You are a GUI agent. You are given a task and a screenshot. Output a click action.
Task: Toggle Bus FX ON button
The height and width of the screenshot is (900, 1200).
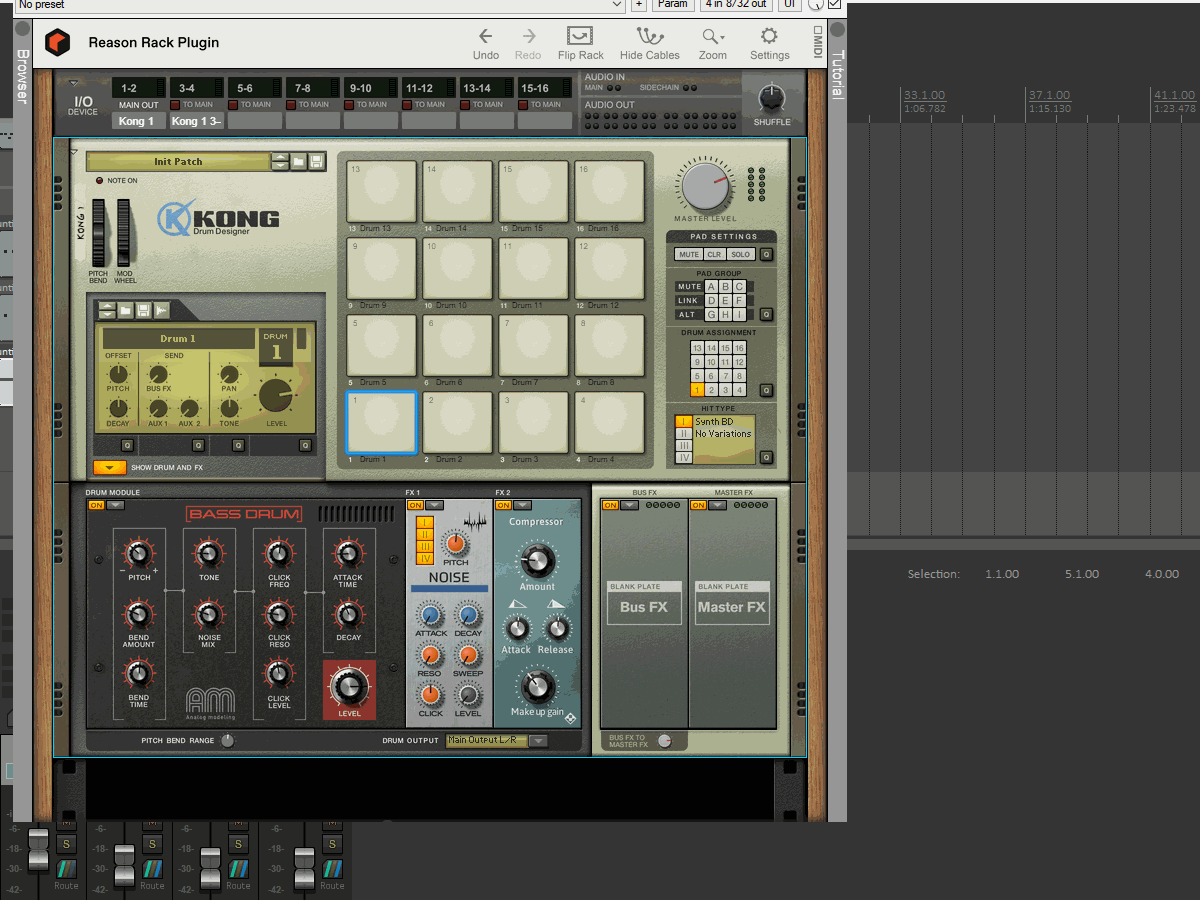610,505
